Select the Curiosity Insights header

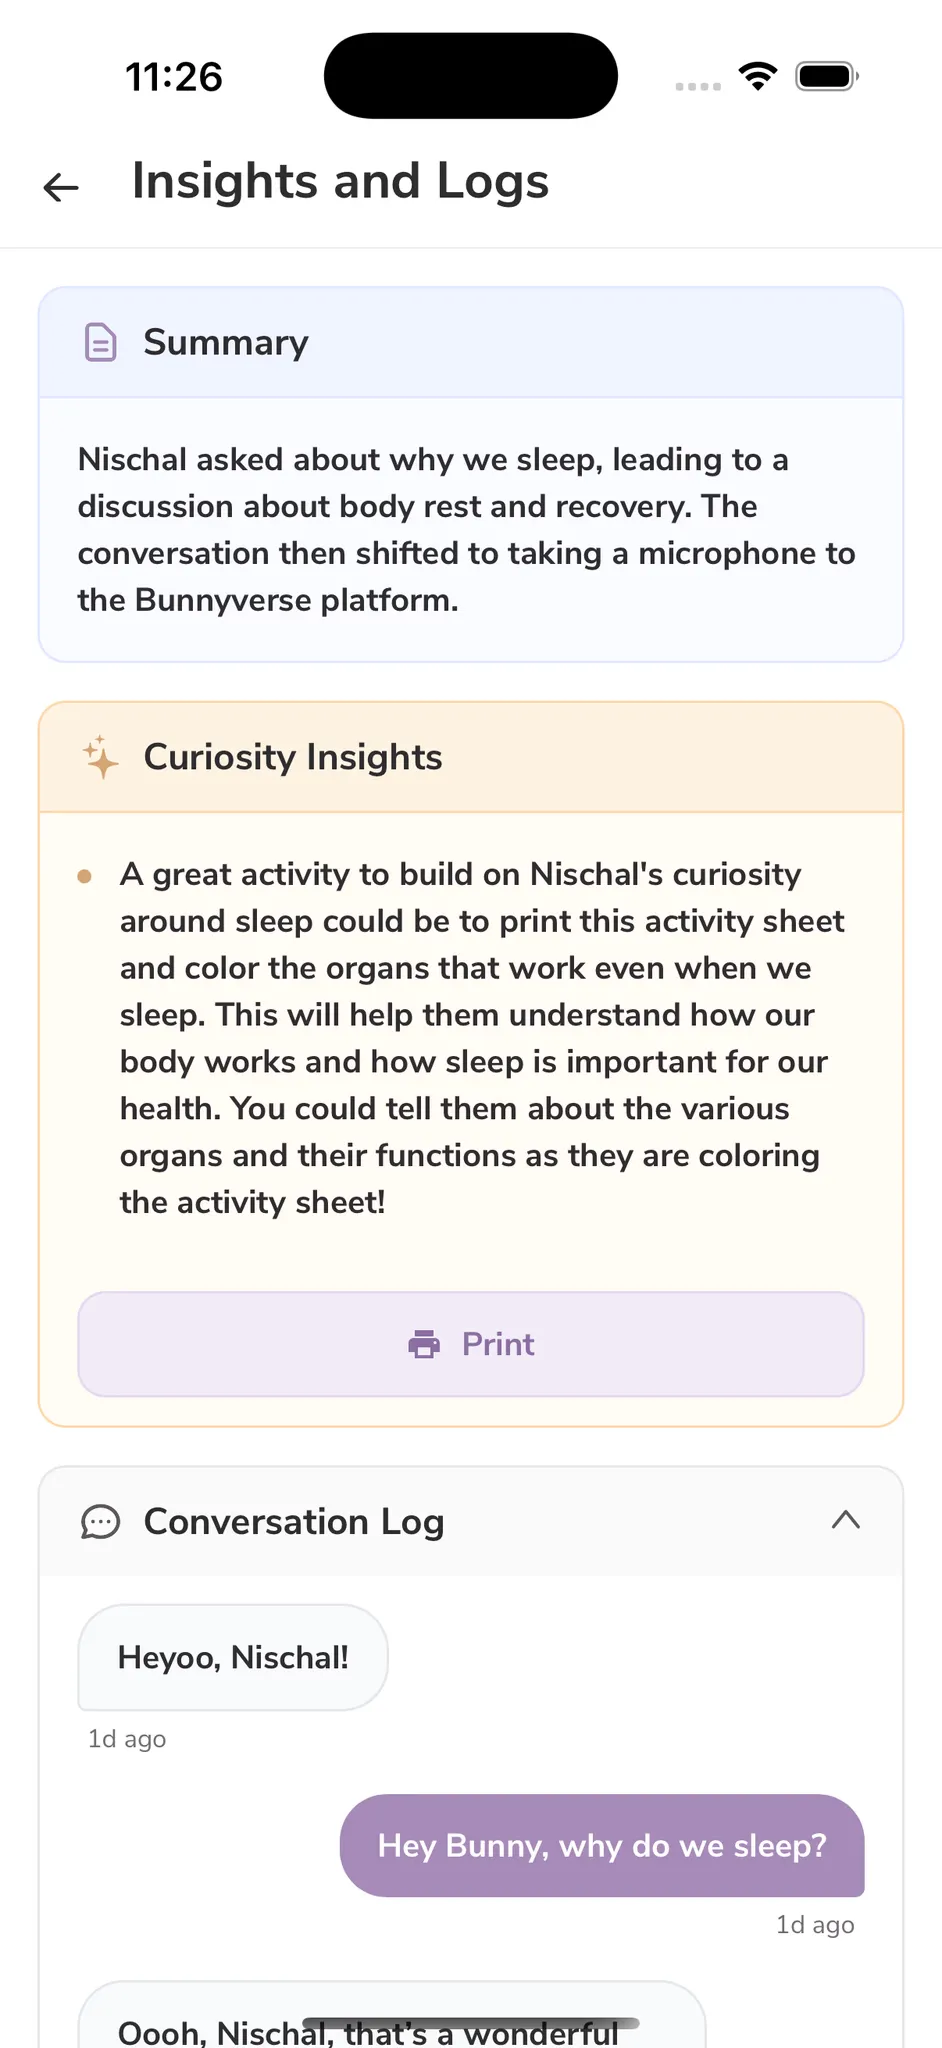tap(471, 757)
